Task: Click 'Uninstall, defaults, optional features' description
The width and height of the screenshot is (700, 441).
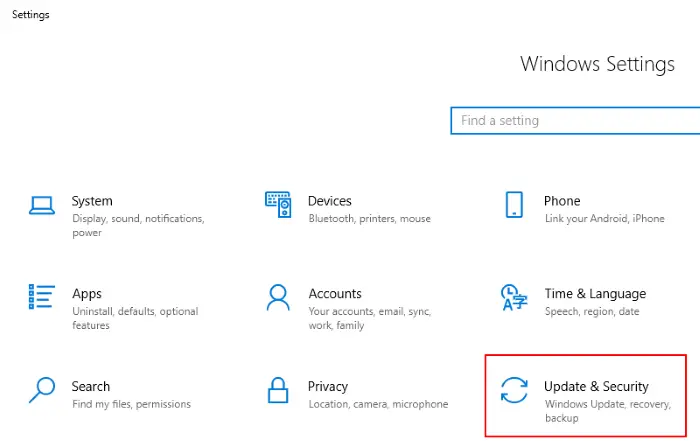Action: pyautogui.click(x=135, y=318)
